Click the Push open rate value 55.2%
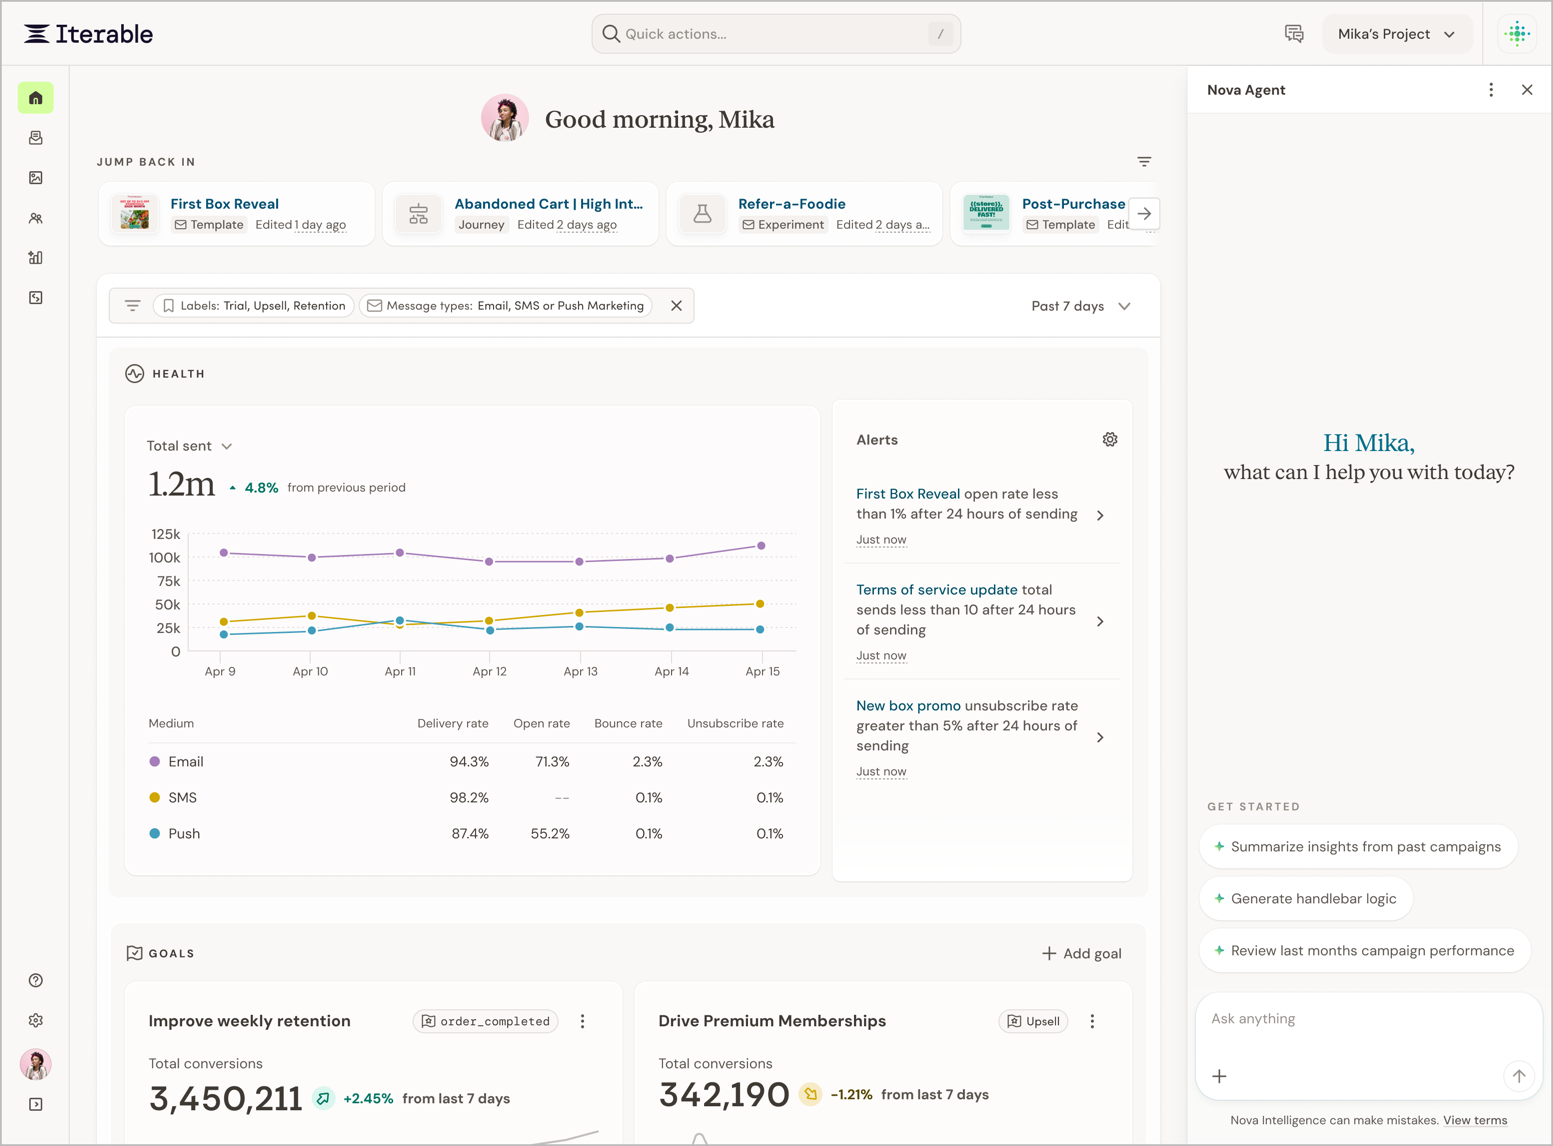Viewport: 1553px width, 1146px height. 550,834
